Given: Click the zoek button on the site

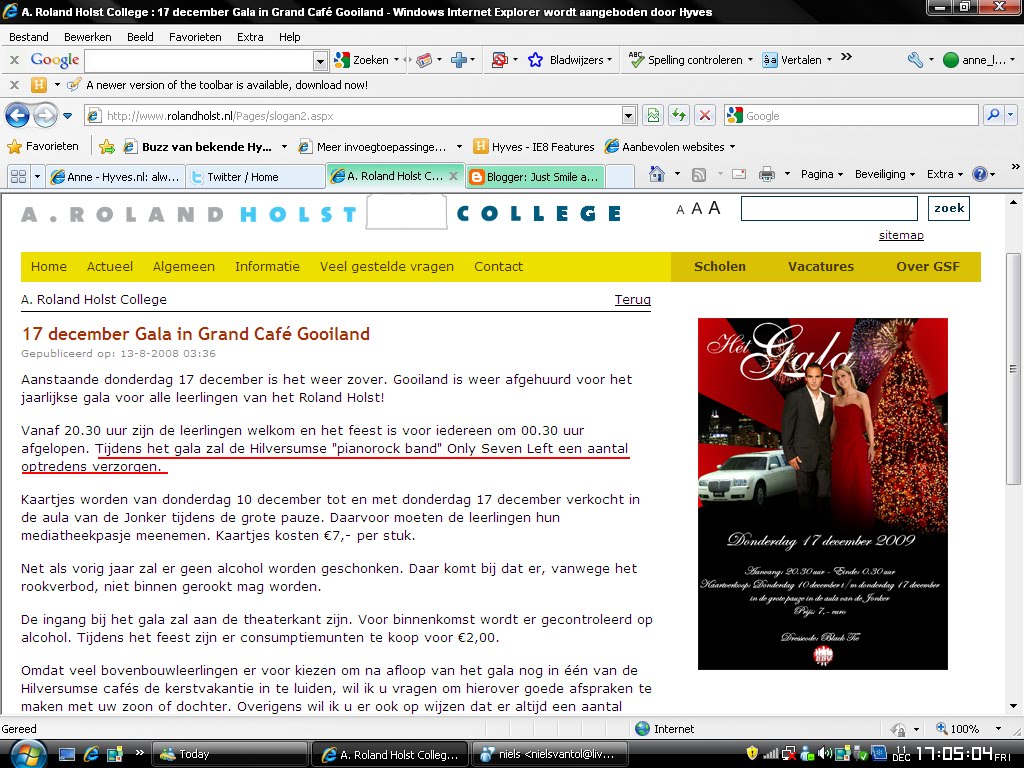Looking at the screenshot, I should (x=949, y=208).
